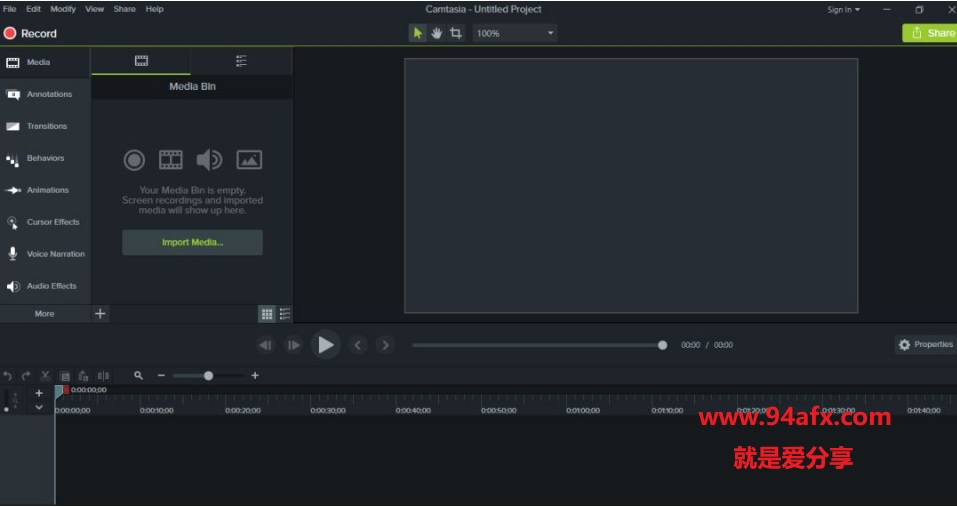
Task: Jump to previous media clip
Action: [x=358, y=345]
